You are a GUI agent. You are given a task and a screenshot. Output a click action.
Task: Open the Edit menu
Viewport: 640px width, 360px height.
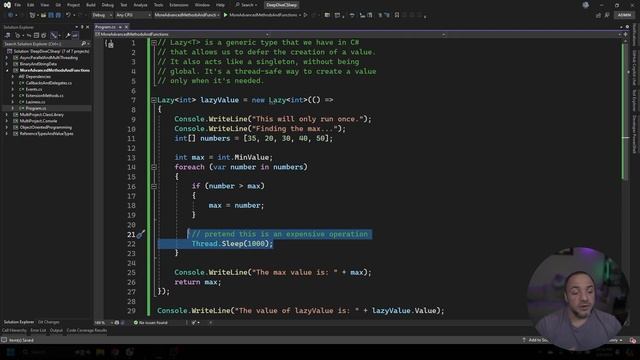[x=31, y=5]
